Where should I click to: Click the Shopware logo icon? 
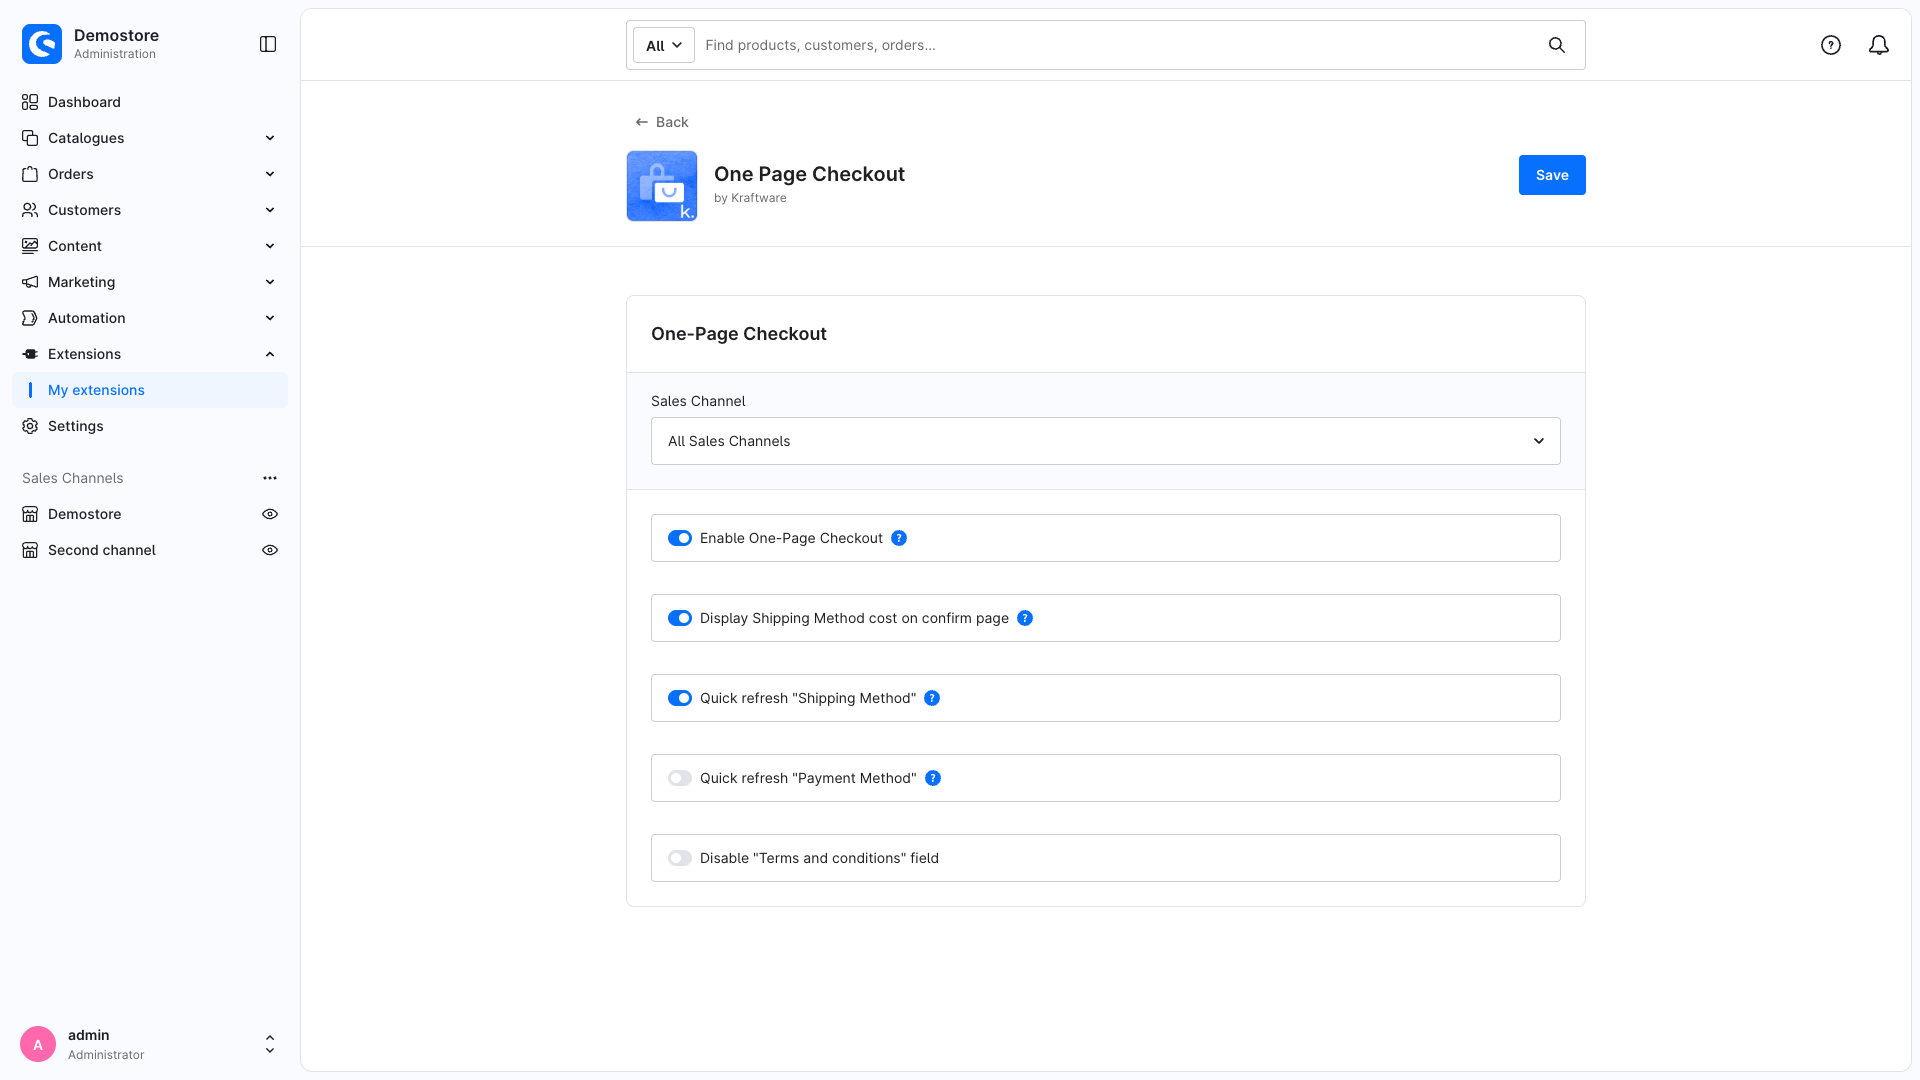[x=42, y=44]
